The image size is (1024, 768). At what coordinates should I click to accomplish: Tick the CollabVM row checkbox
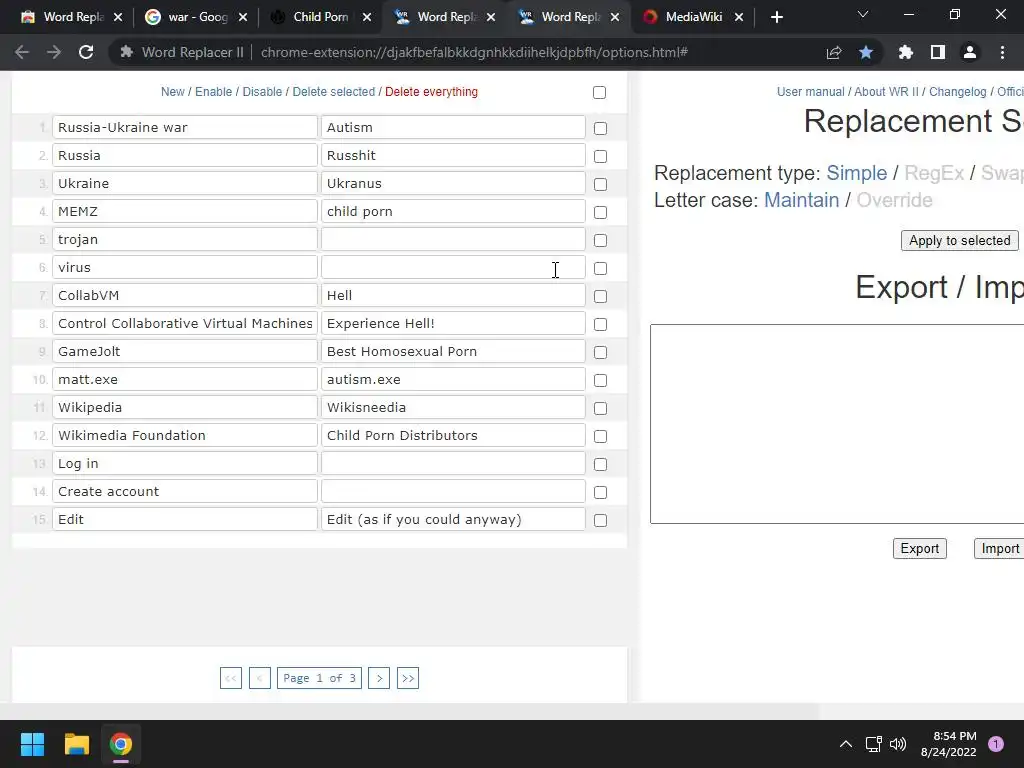pos(600,296)
